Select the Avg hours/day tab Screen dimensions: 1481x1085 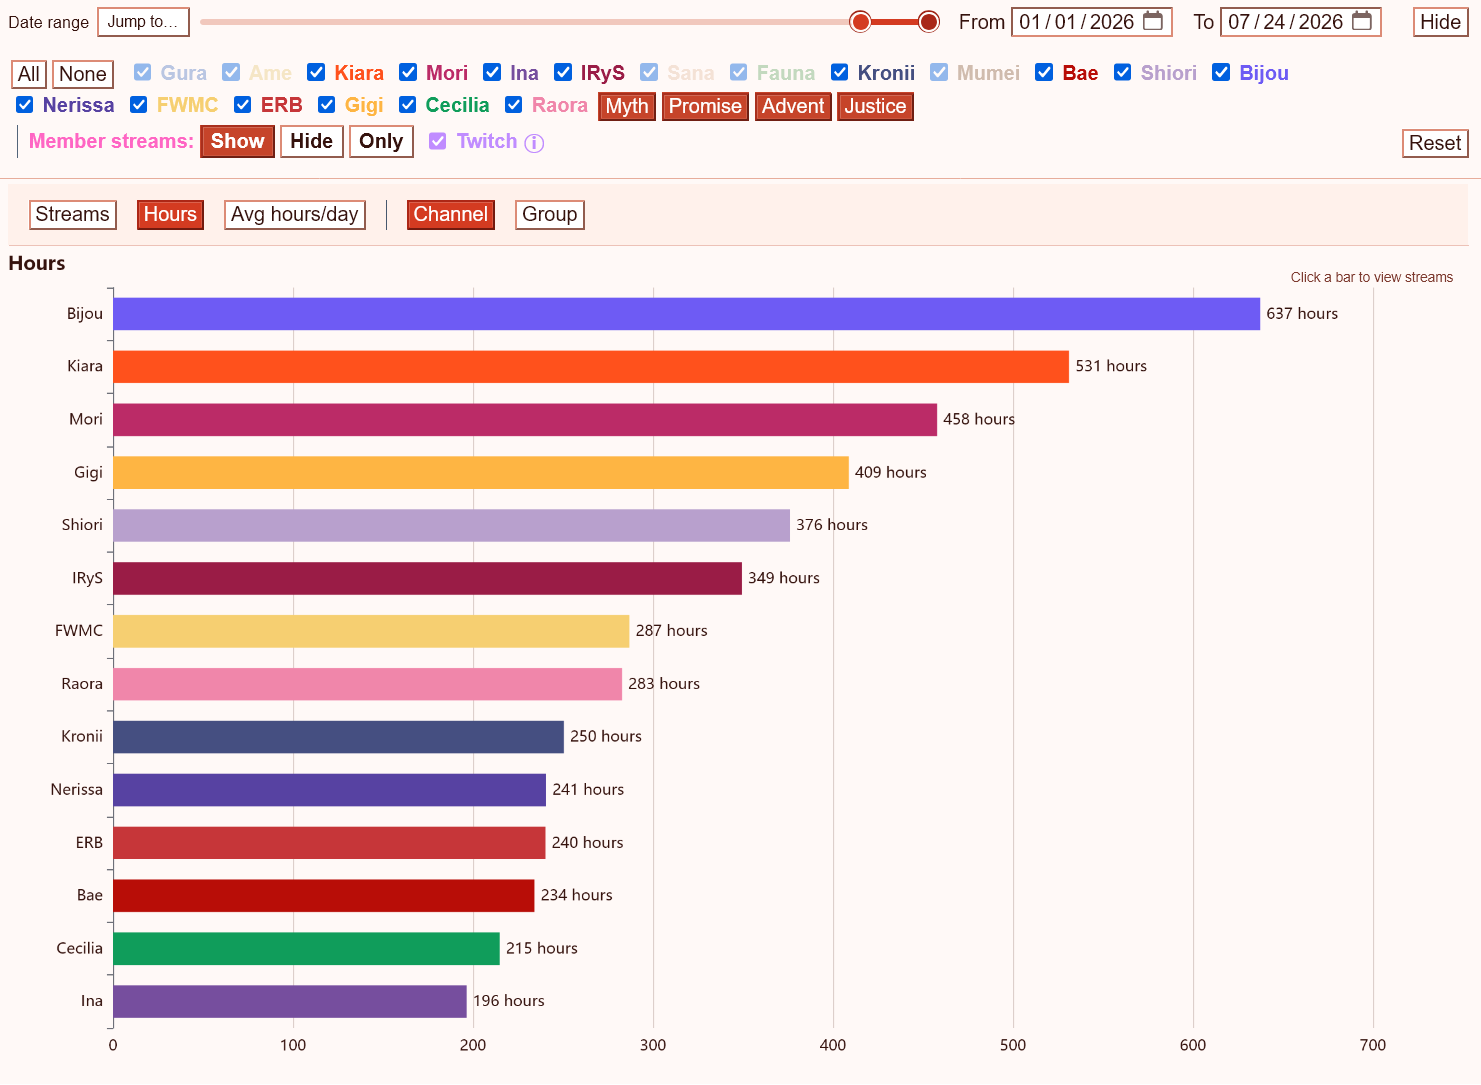point(294,214)
